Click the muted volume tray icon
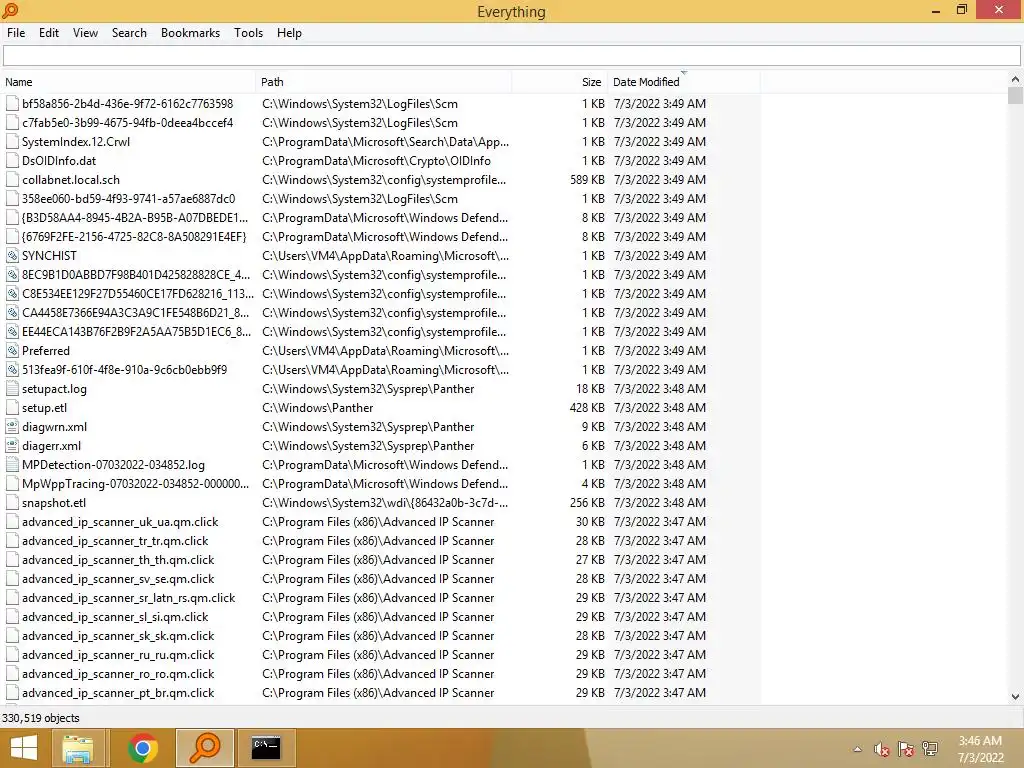 tap(882, 750)
